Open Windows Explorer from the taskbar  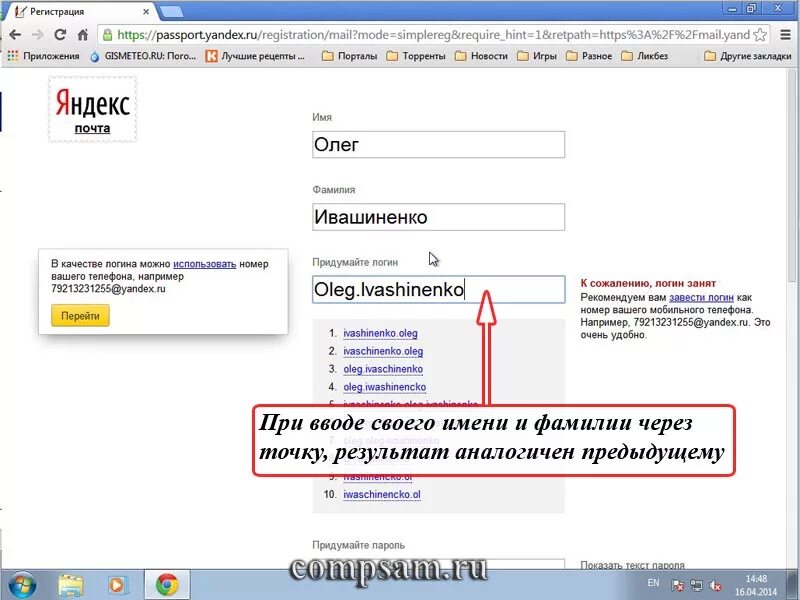(x=71, y=585)
